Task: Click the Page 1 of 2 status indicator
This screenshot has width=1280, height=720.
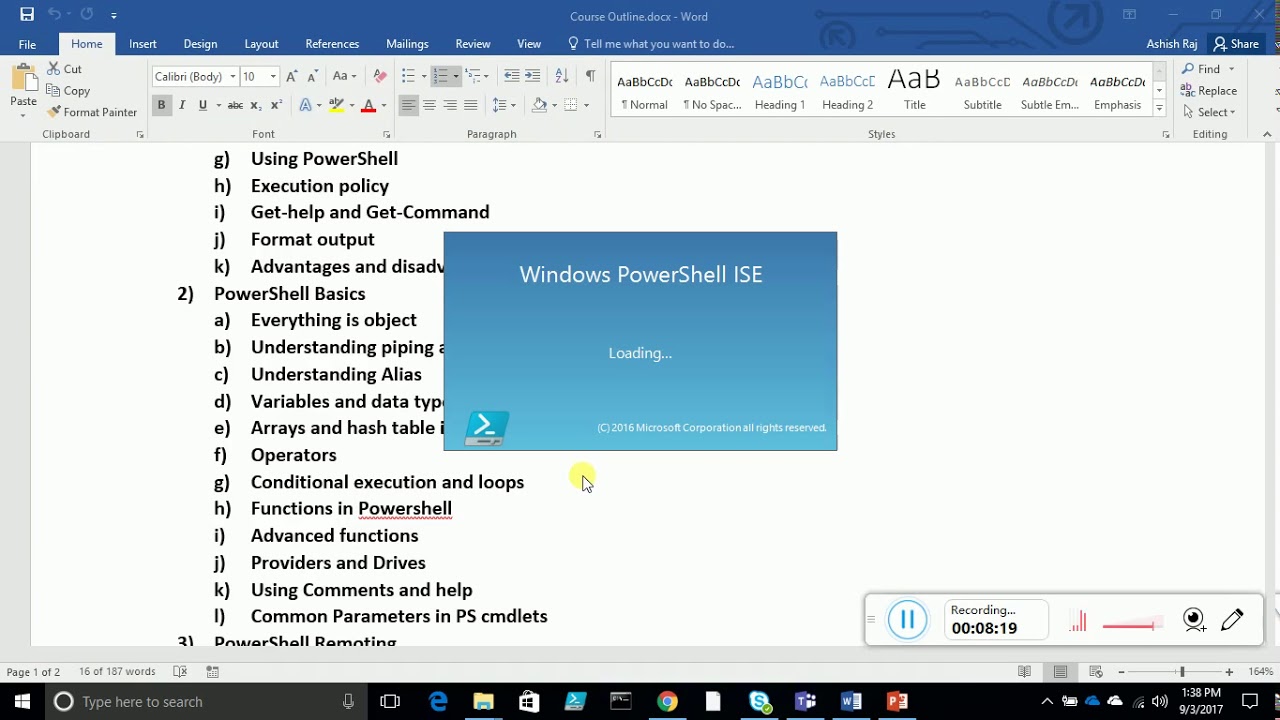Action: point(33,672)
